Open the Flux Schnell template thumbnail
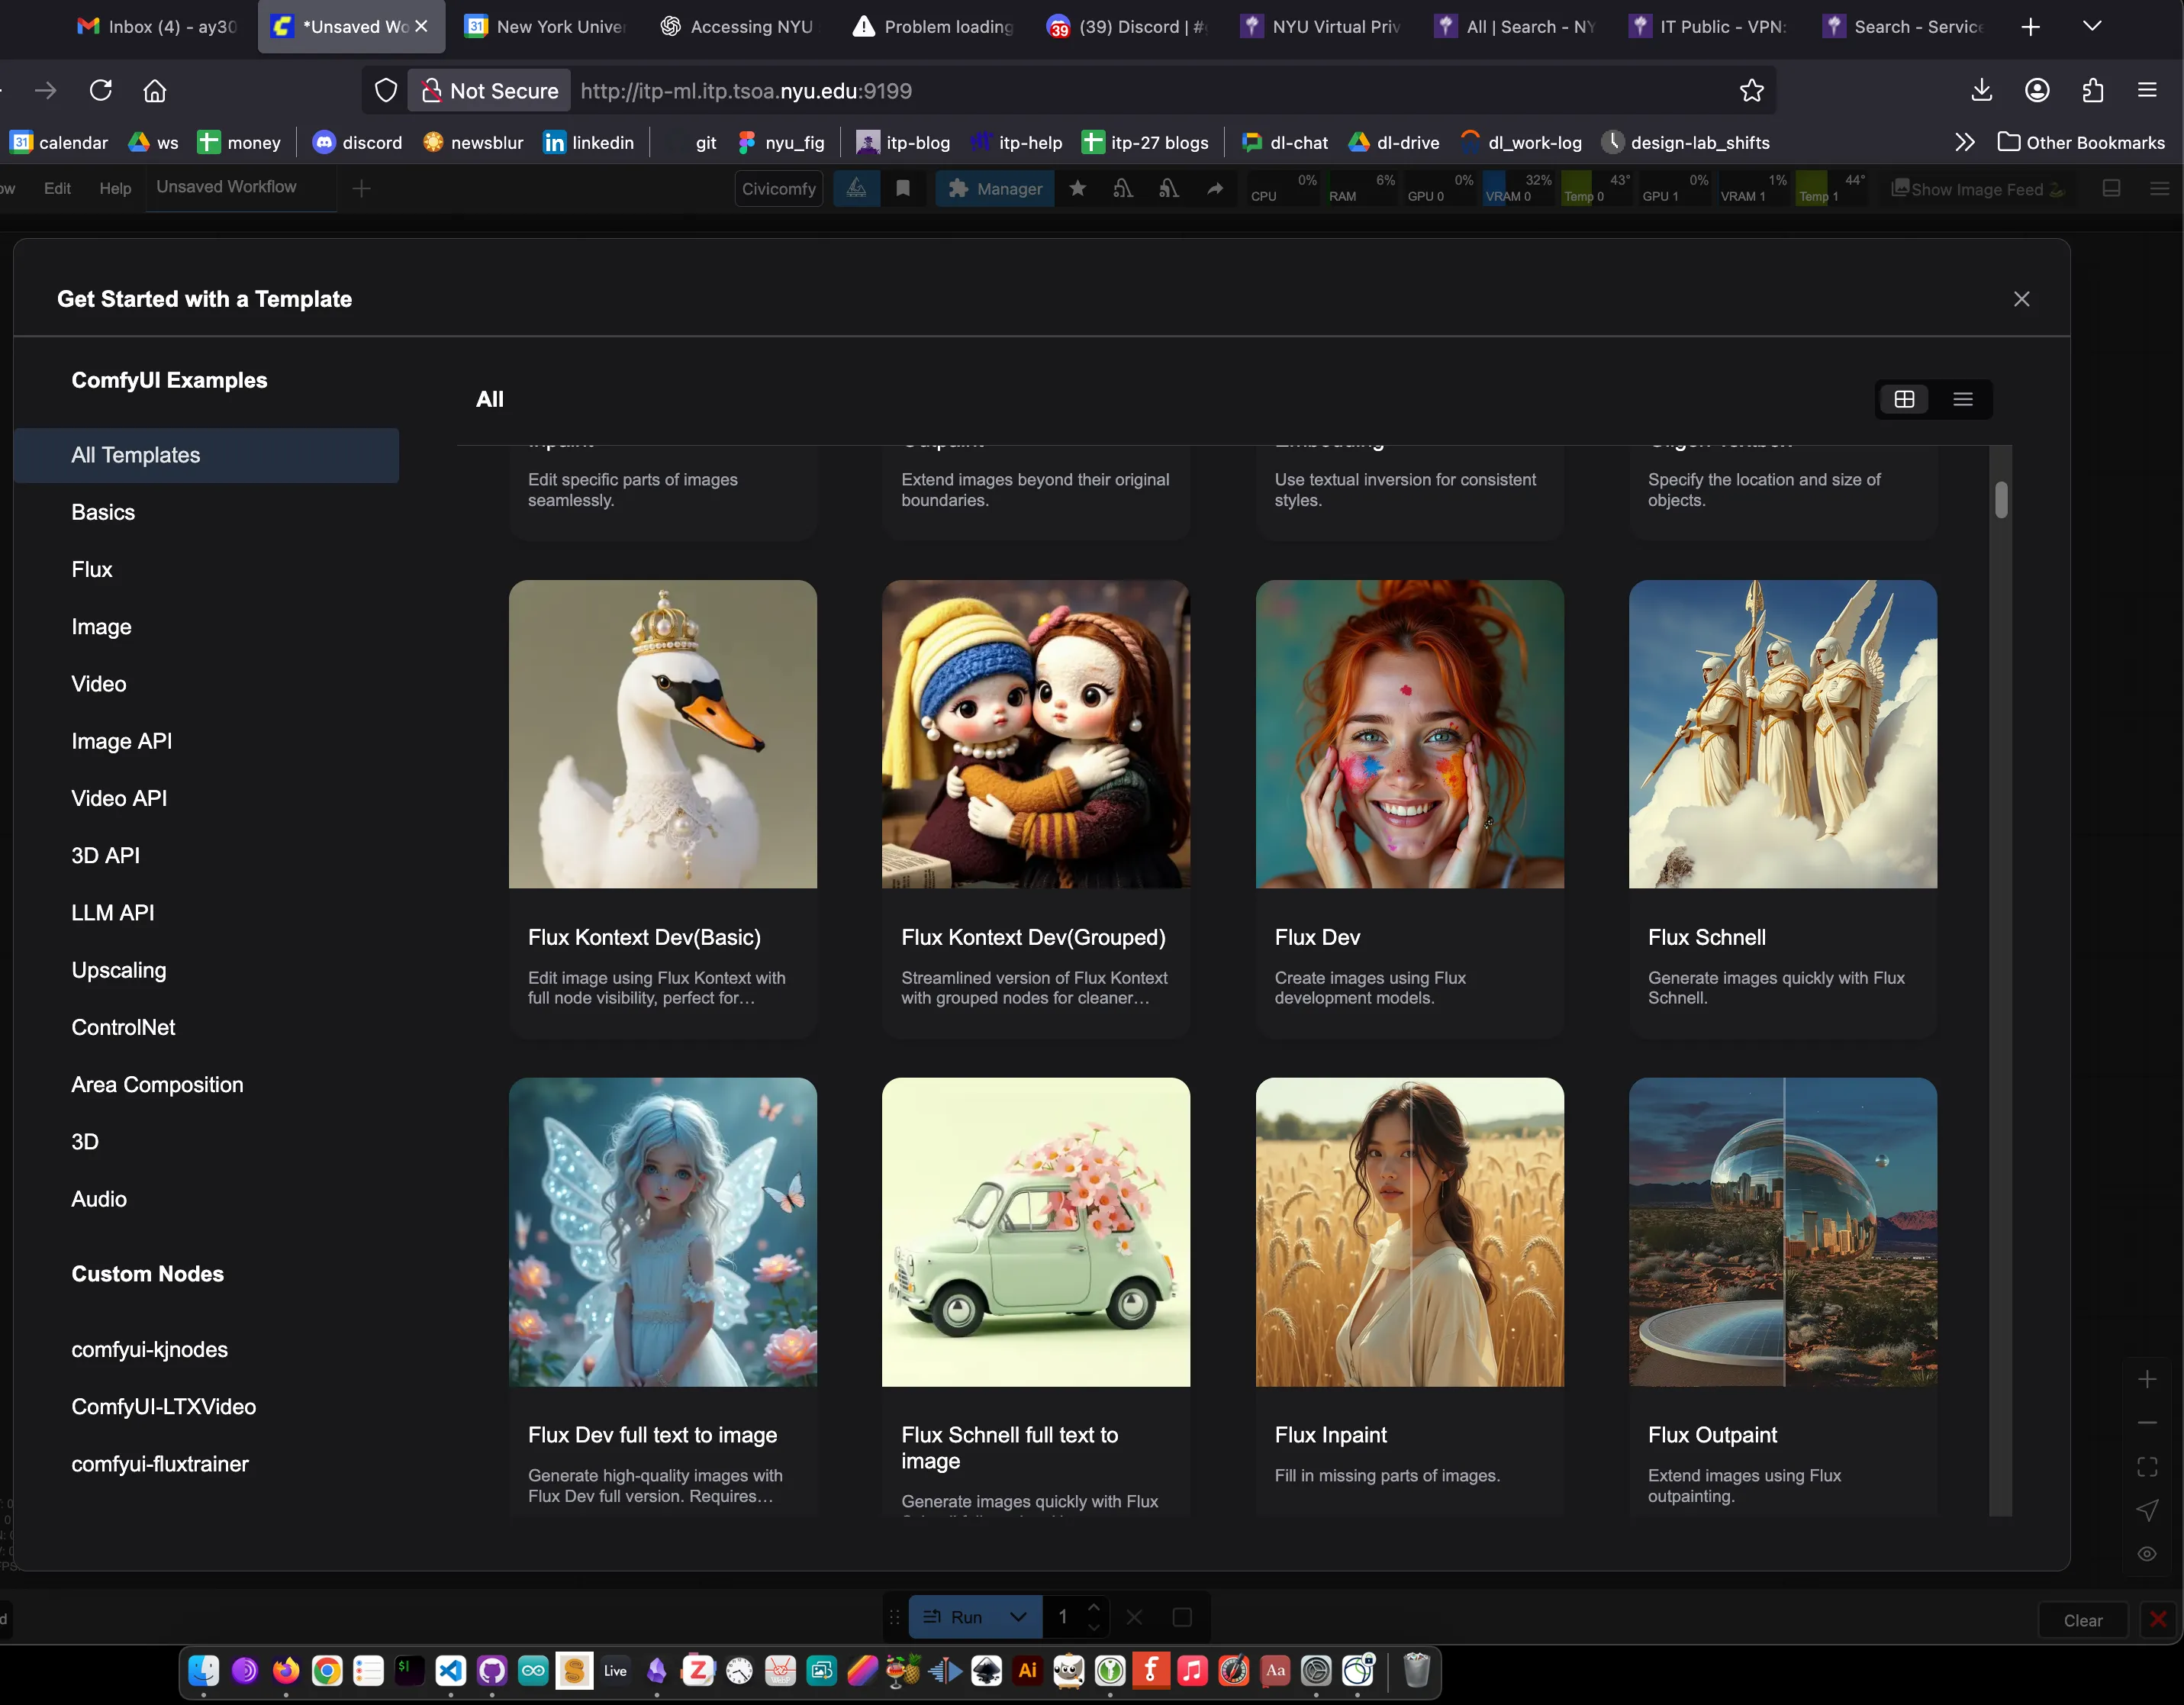Image resolution: width=2184 pixels, height=1705 pixels. click(1782, 734)
